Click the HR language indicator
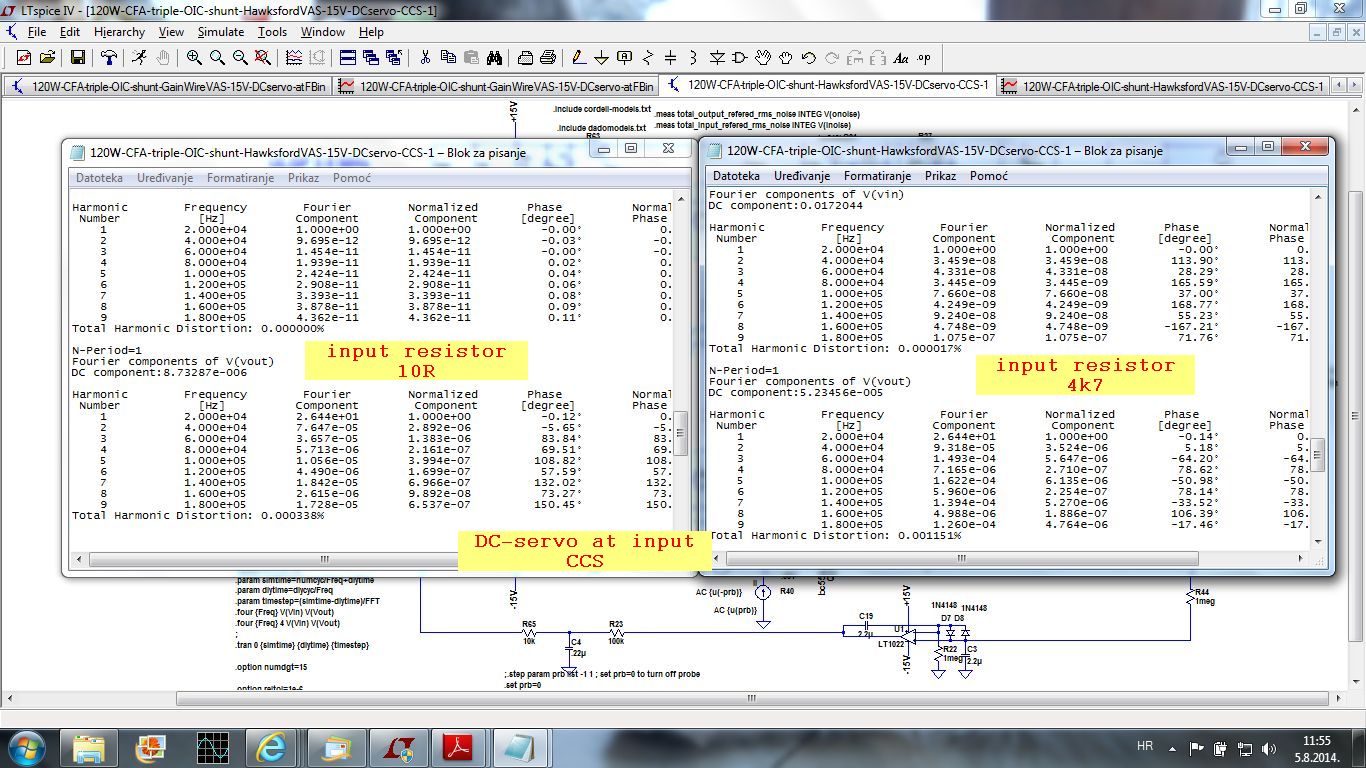Screen dimensions: 1366x768 [x=1145, y=747]
